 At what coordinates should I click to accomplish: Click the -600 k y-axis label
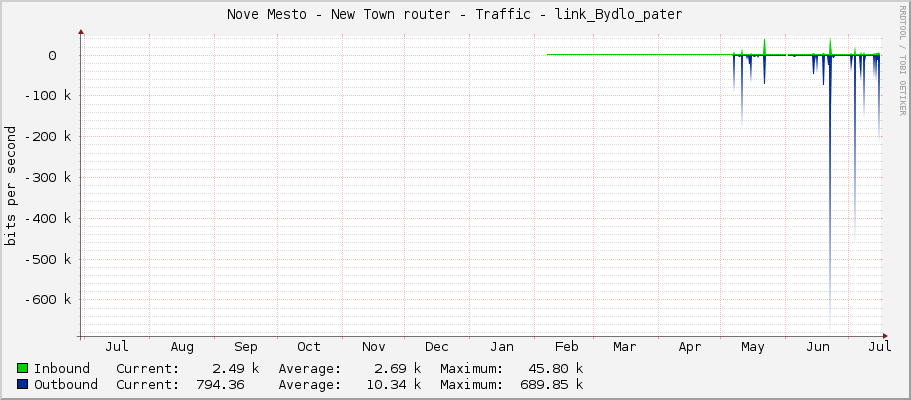tap(48, 300)
